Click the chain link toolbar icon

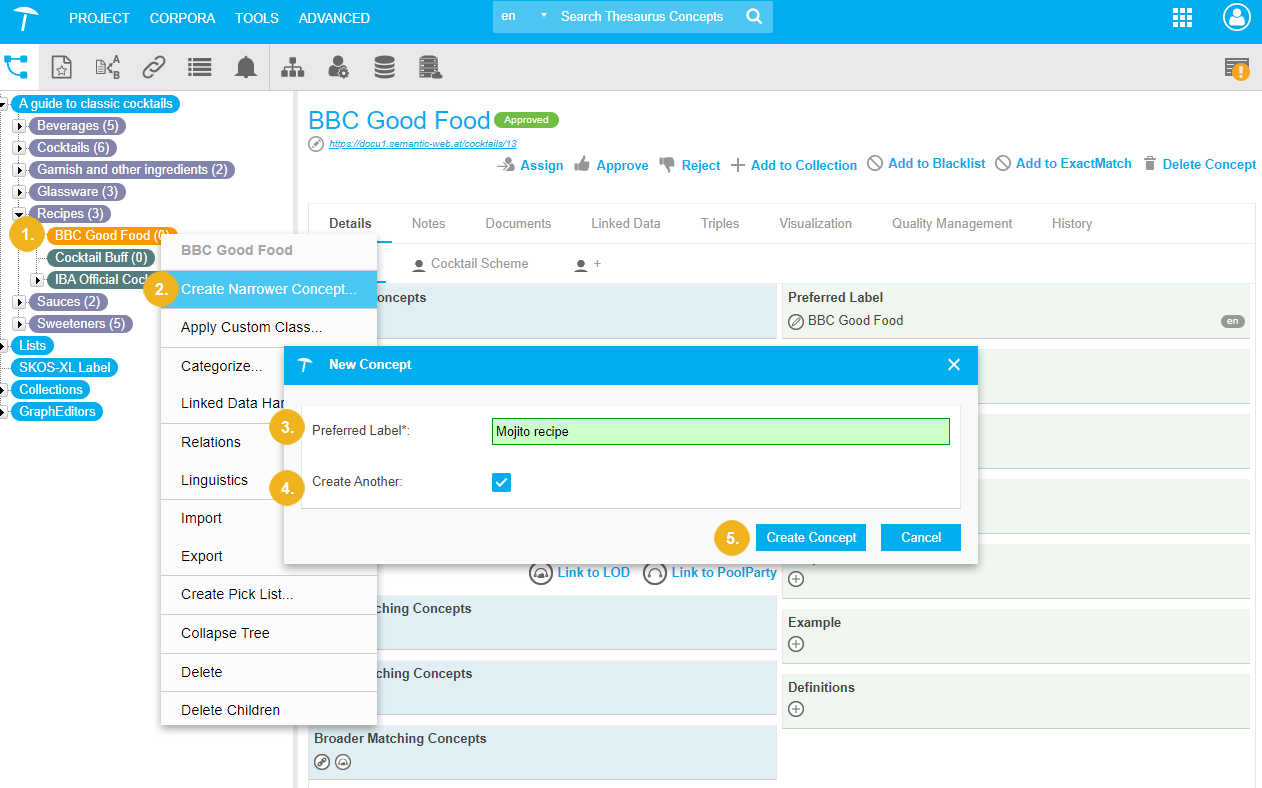pyautogui.click(x=153, y=67)
